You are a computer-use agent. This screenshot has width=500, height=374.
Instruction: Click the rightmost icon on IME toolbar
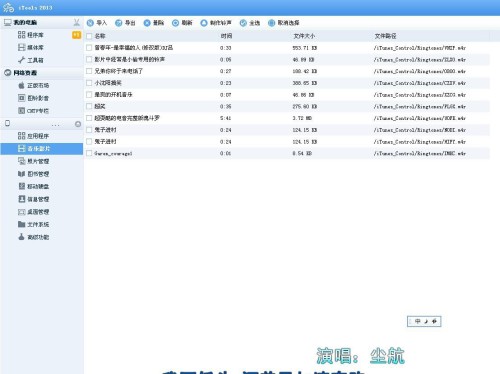tap(434, 321)
